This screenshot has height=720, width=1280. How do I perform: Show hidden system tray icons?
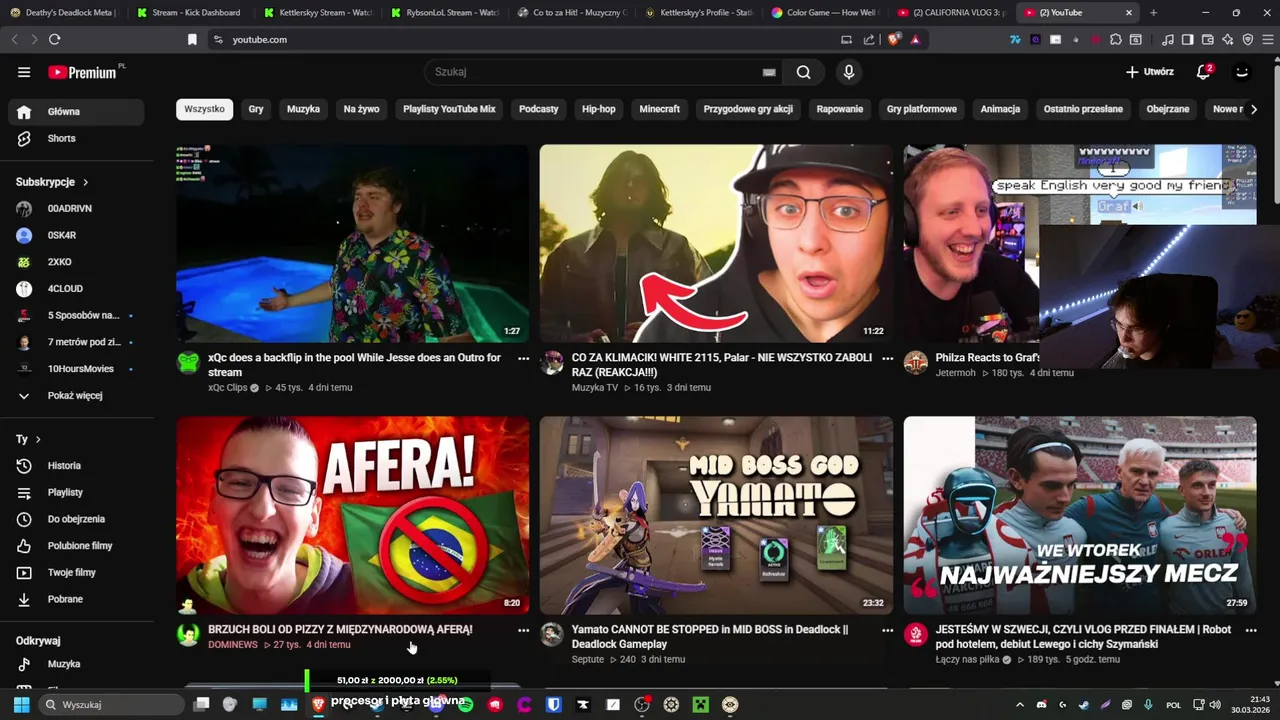point(1020,705)
